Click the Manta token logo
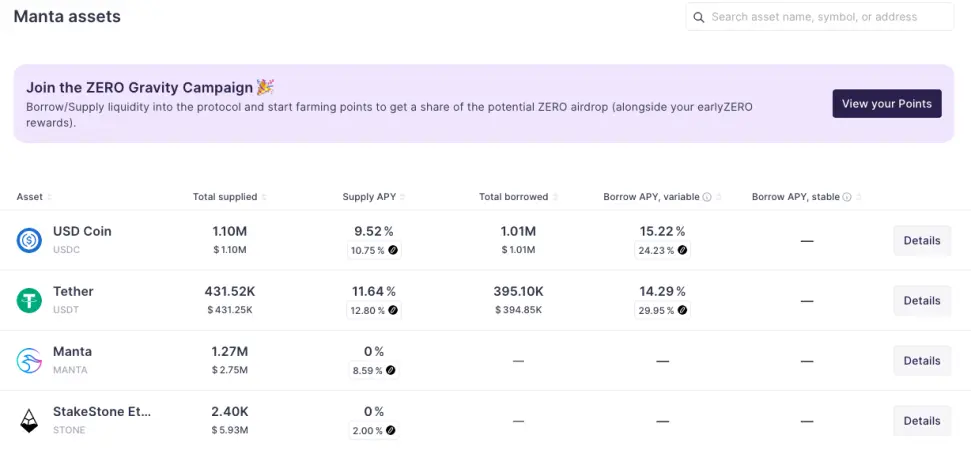971x450 pixels. (29, 360)
